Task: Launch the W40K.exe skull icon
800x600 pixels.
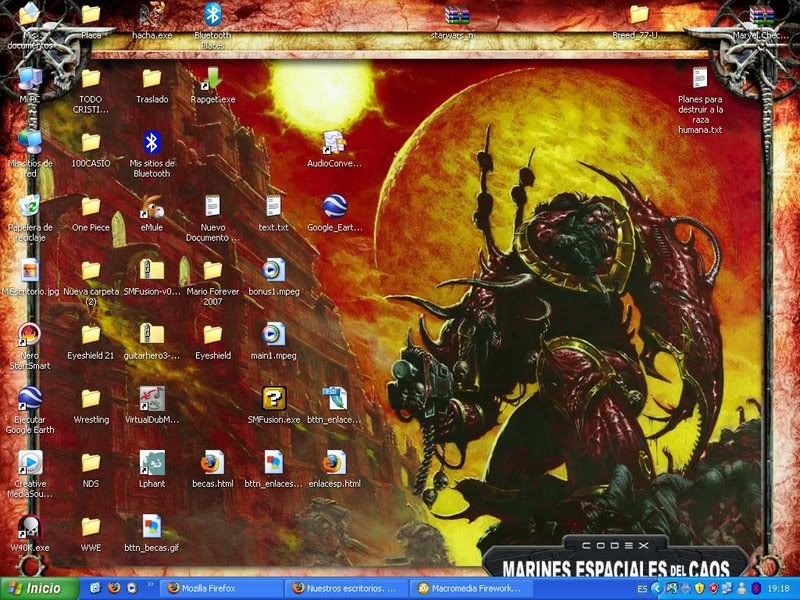Action: click(30, 527)
